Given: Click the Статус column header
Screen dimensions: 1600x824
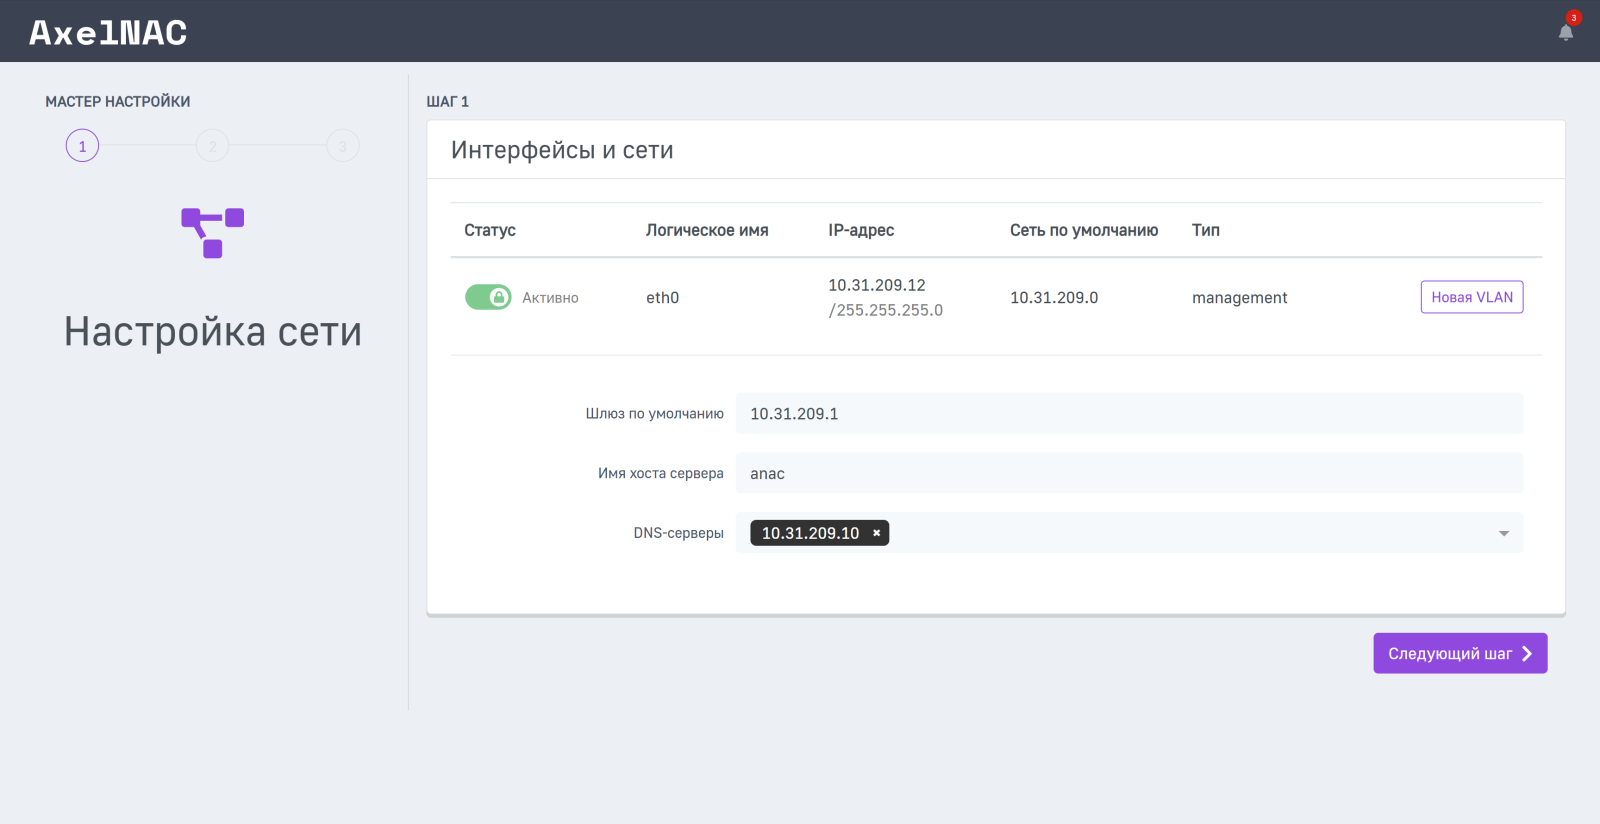Looking at the screenshot, I should click(490, 230).
